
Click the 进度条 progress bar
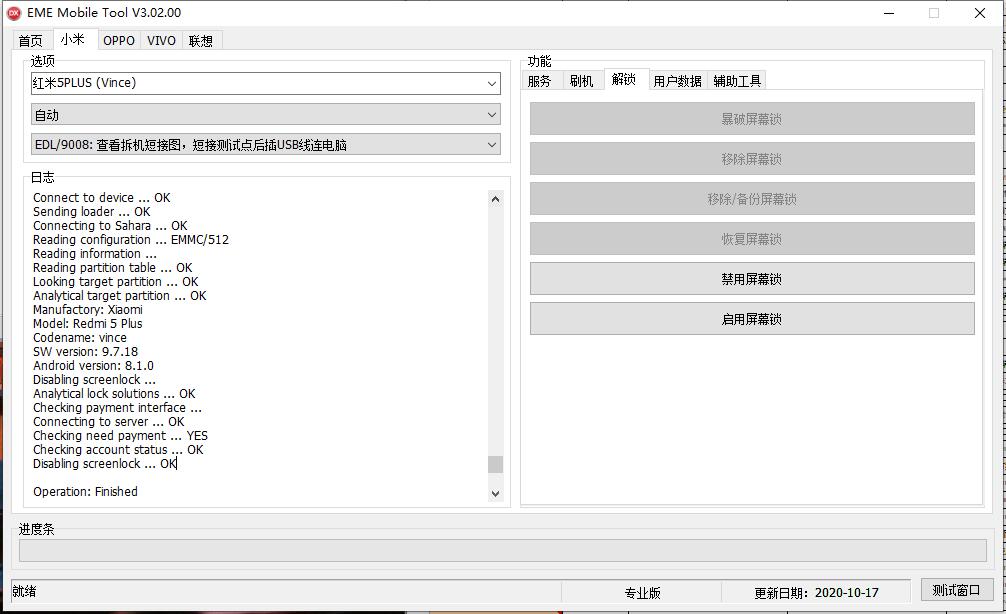coord(502,551)
